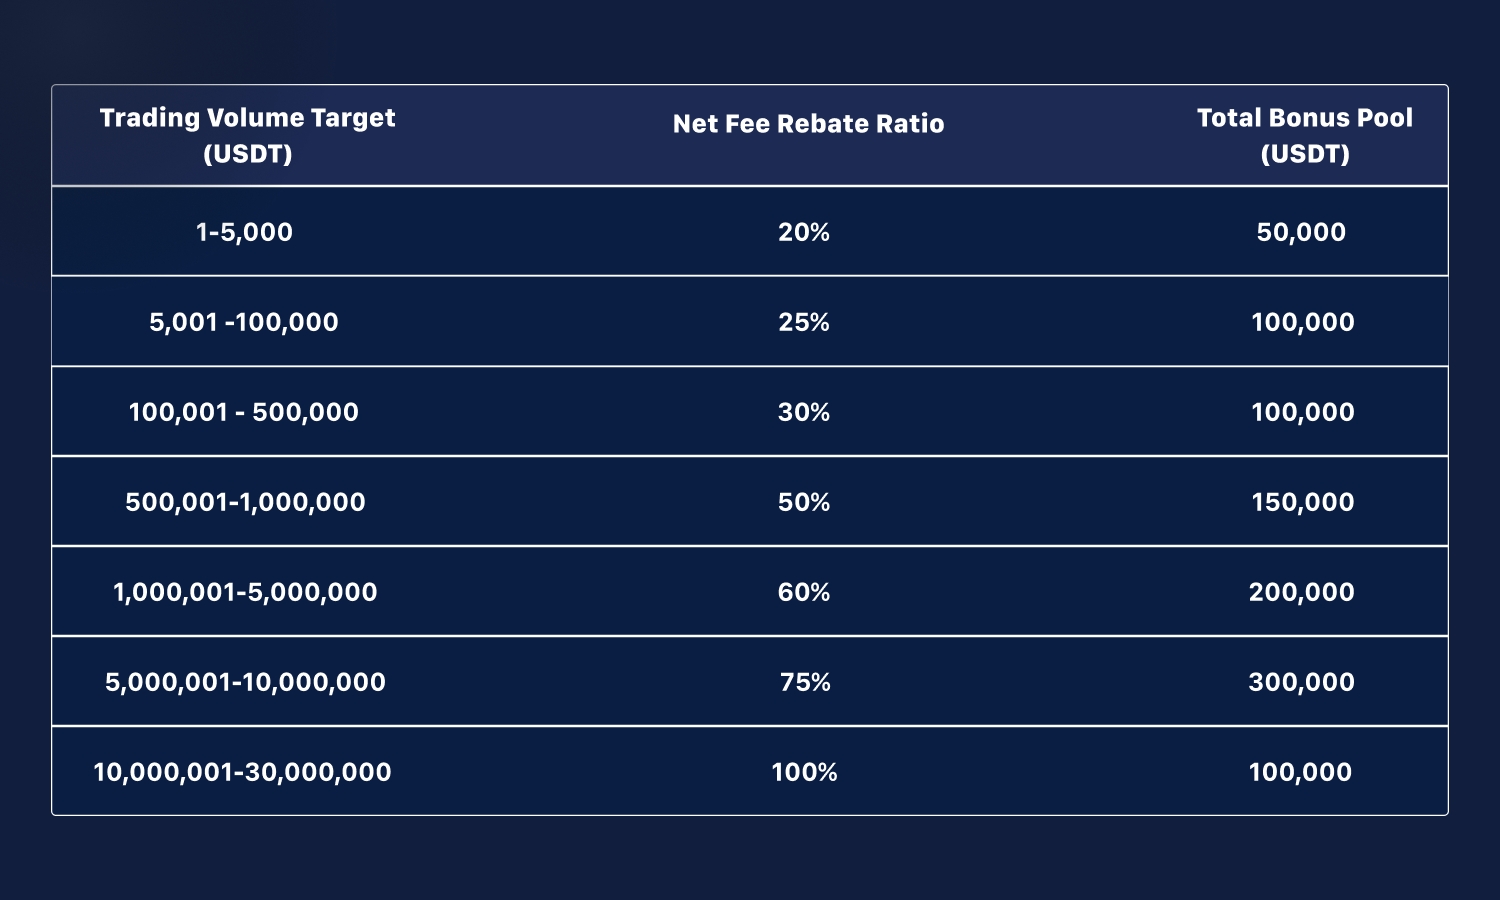Select the 1-5,000 trading volume cell
1500x900 pixels.
click(x=245, y=232)
